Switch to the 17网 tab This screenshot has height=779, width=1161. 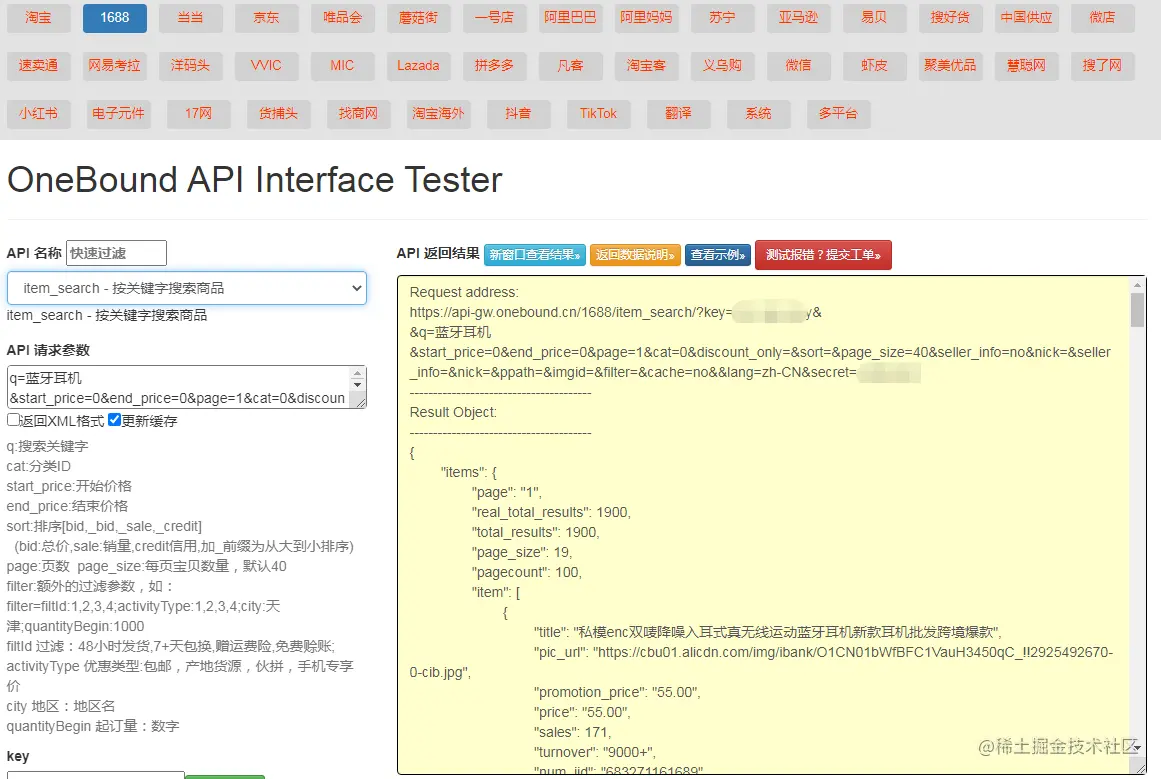198,114
